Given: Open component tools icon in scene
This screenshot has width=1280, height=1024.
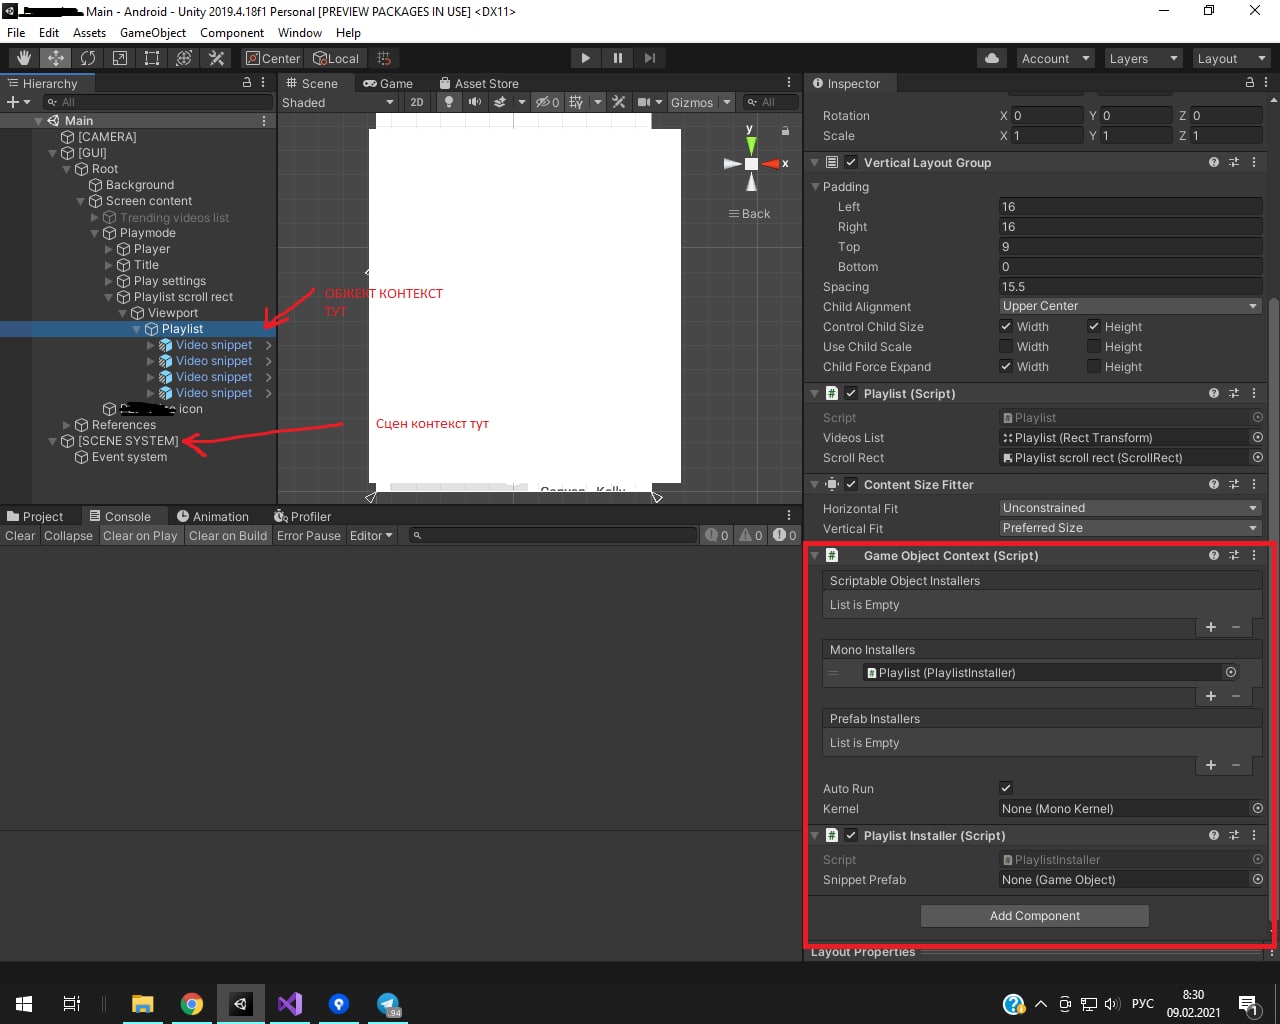Looking at the screenshot, I should tap(619, 102).
